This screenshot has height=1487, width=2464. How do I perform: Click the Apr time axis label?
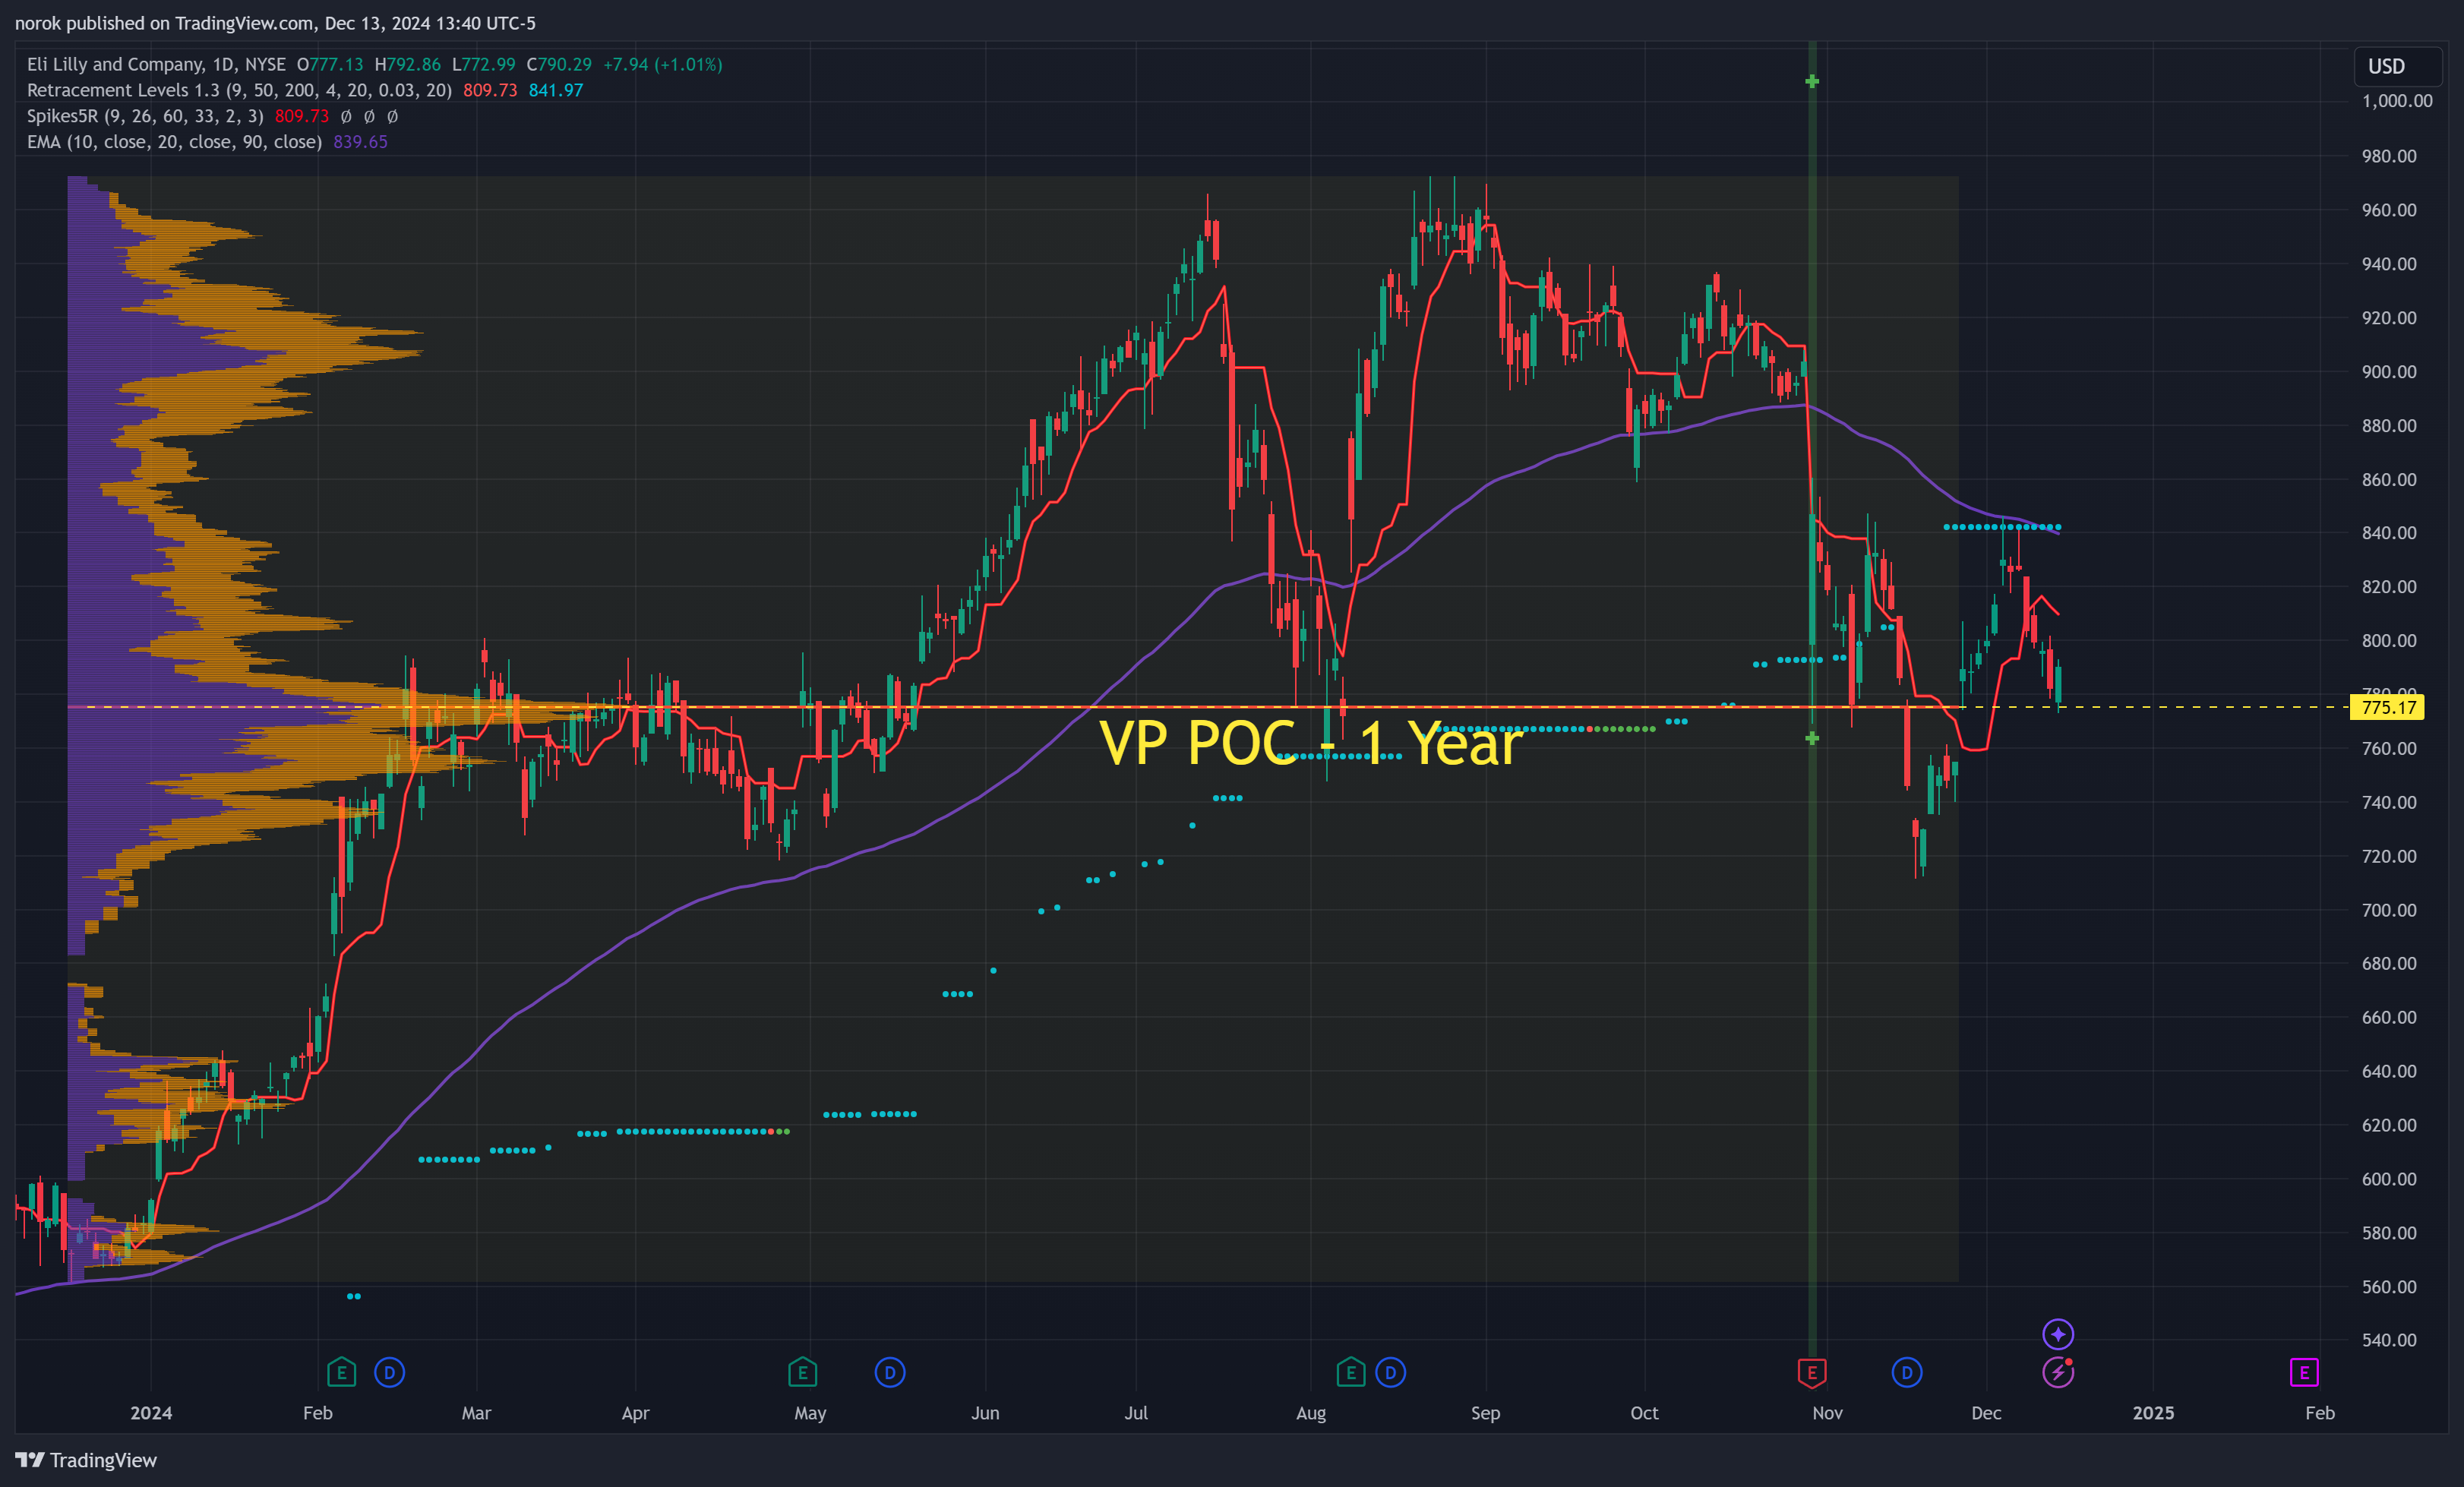pyautogui.click(x=635, y=1413)
